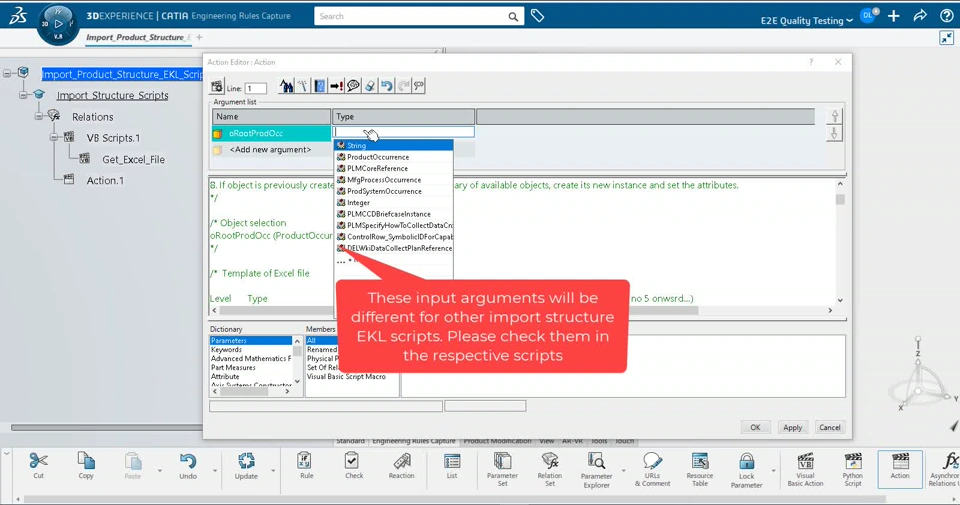Click the undo arrow in Action Editor toolbar
This screenshot has width=960, height=505.
click(386, 86)
